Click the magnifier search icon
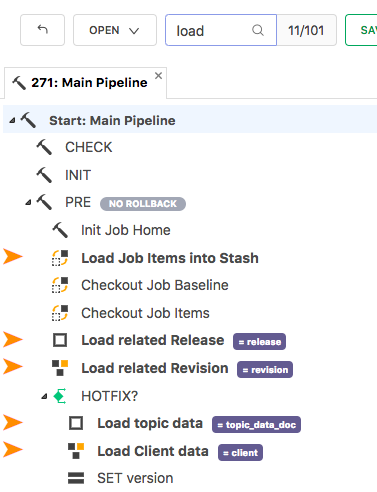 coord(258,30)
